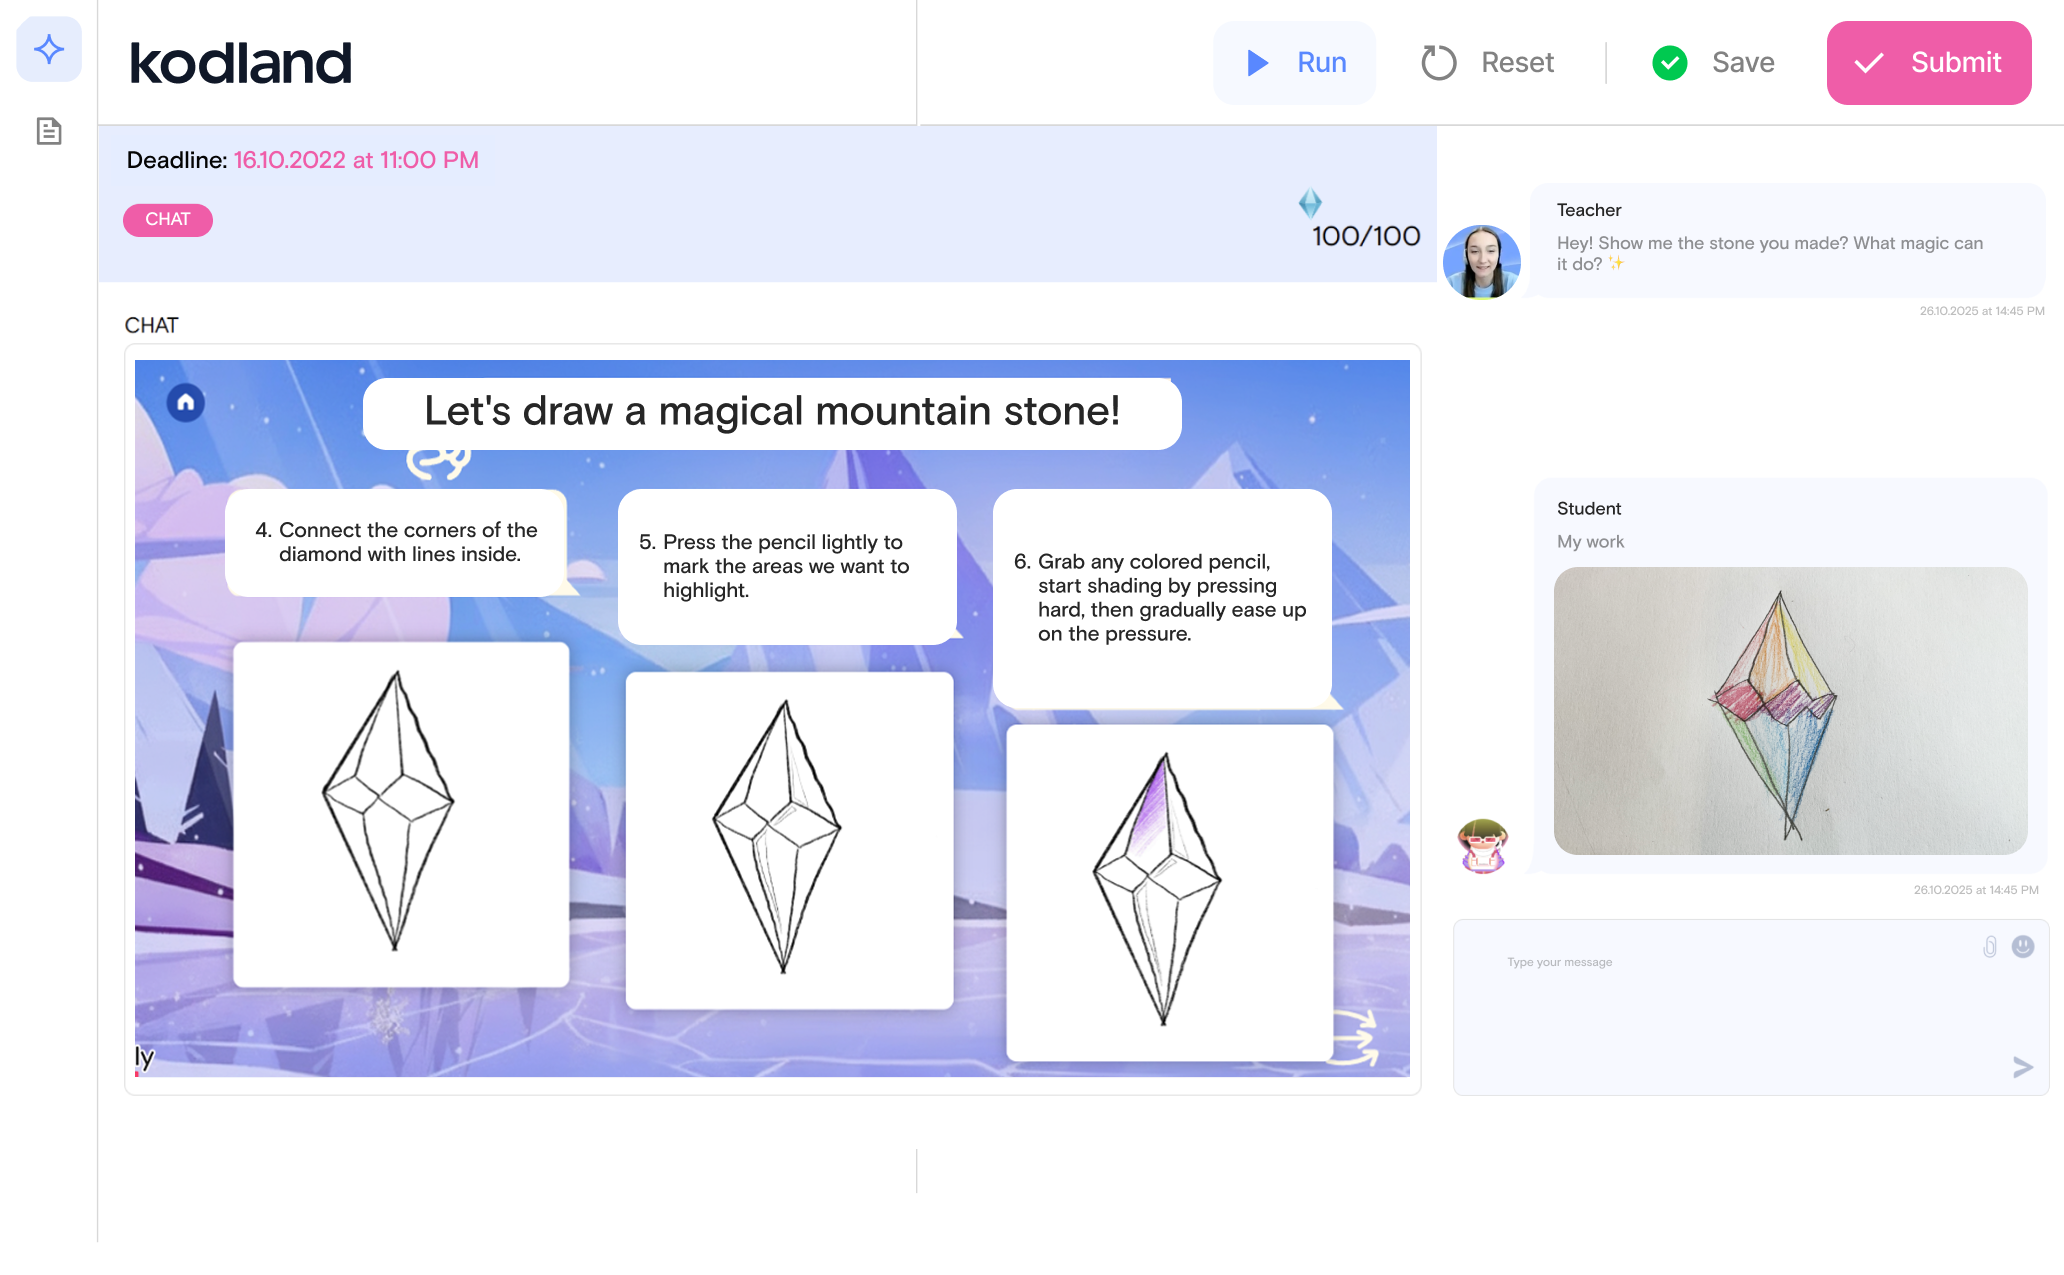Viewport: 2064px width, 1275px height.
Task: Click the Run button
Action: tap(1295, 63)
